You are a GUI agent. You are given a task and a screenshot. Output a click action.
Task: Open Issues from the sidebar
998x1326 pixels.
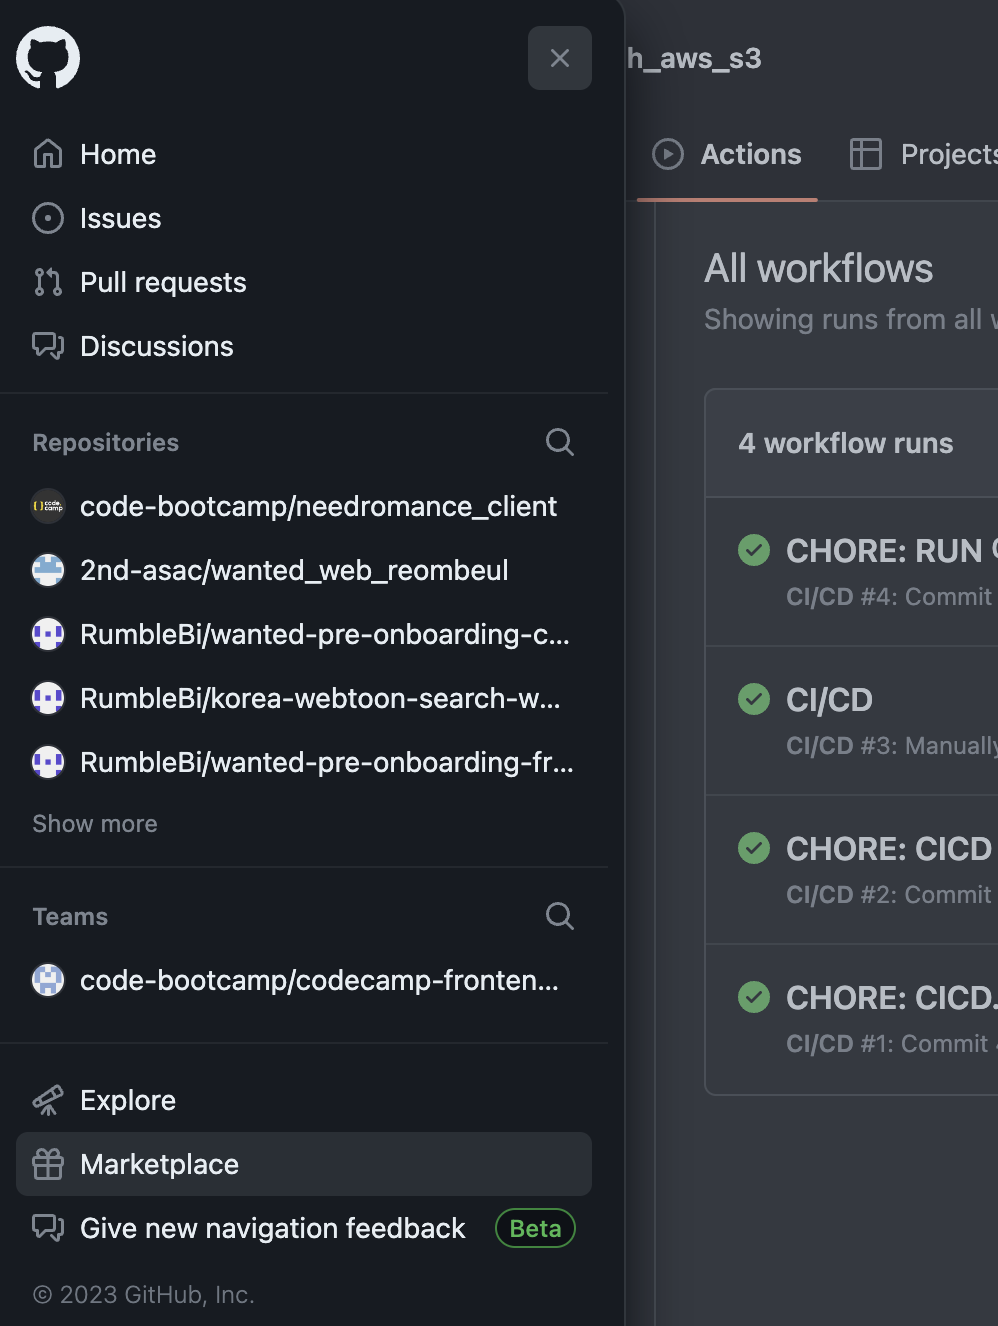click(304, 218)
